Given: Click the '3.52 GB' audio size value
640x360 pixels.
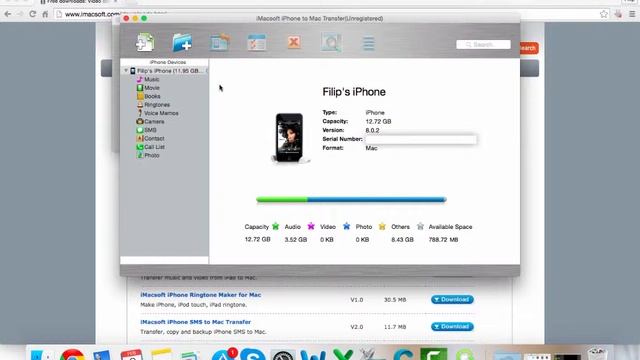Looking at the screenshot, I should tap(296, 240).
